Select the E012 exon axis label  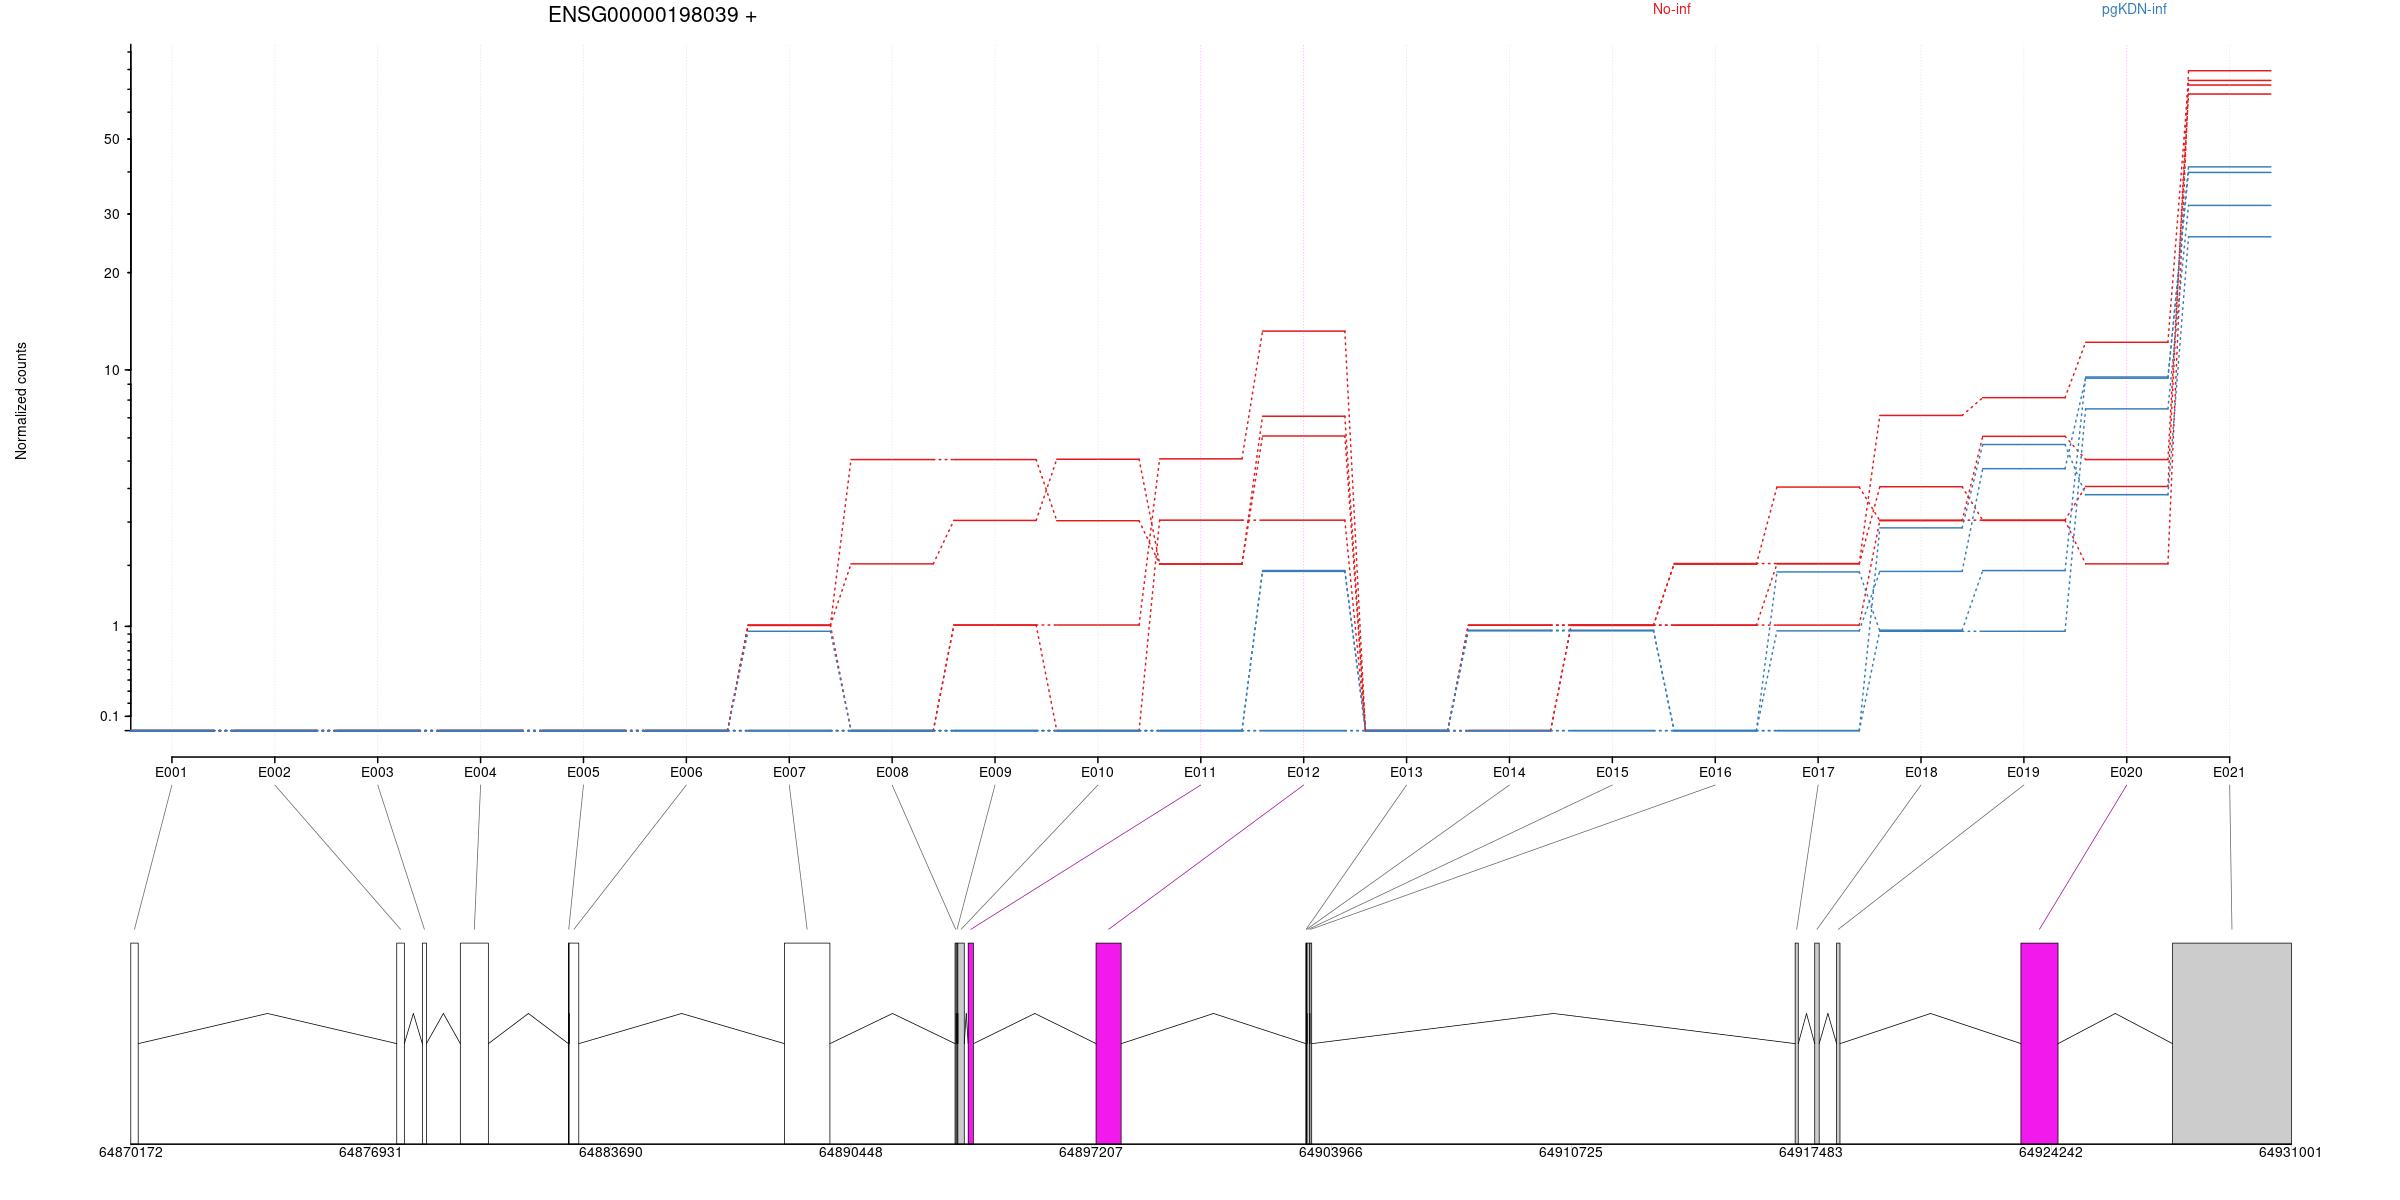point(1303,772)
